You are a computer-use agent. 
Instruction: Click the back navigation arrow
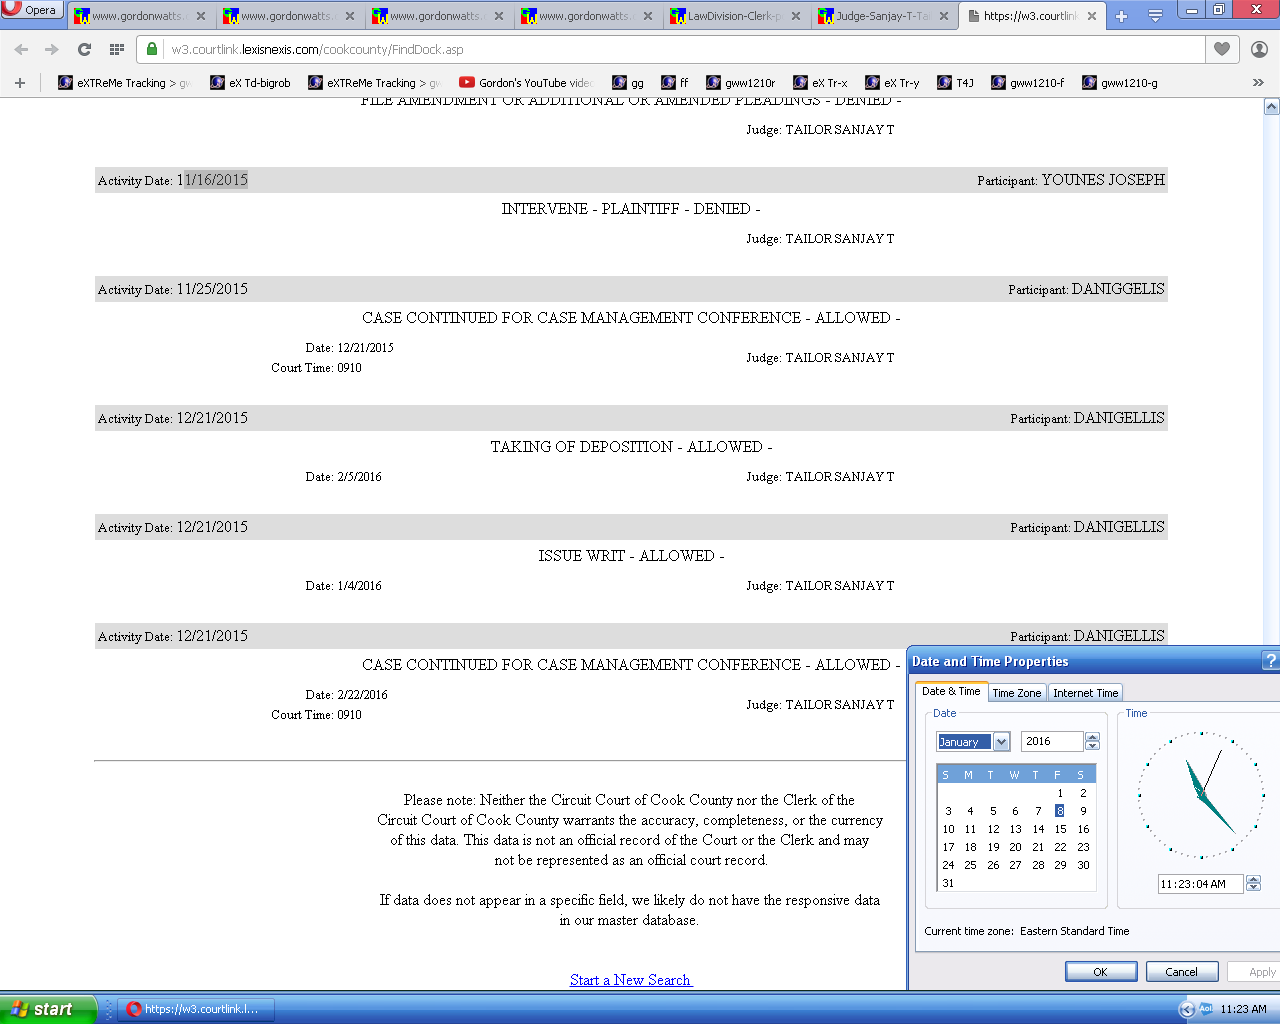pyautogui.click(x=21, y=49)
